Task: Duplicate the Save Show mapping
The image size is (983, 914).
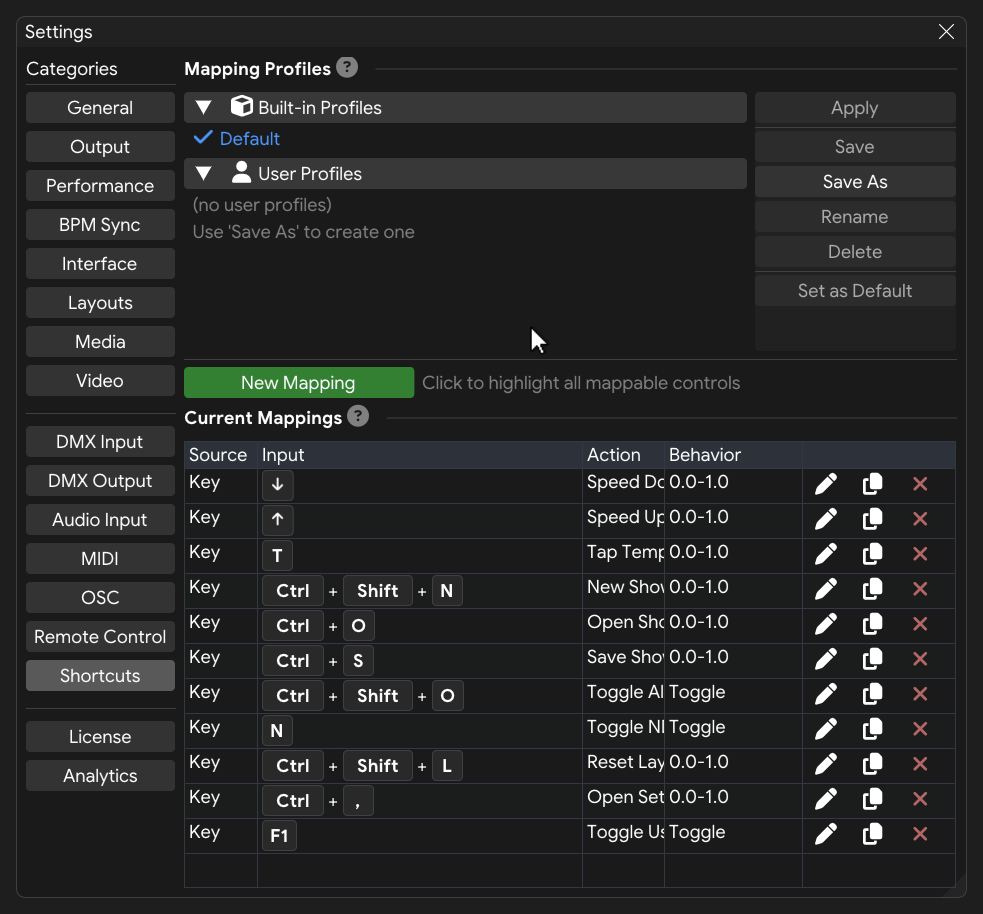Action: click(x=873, y=659)
